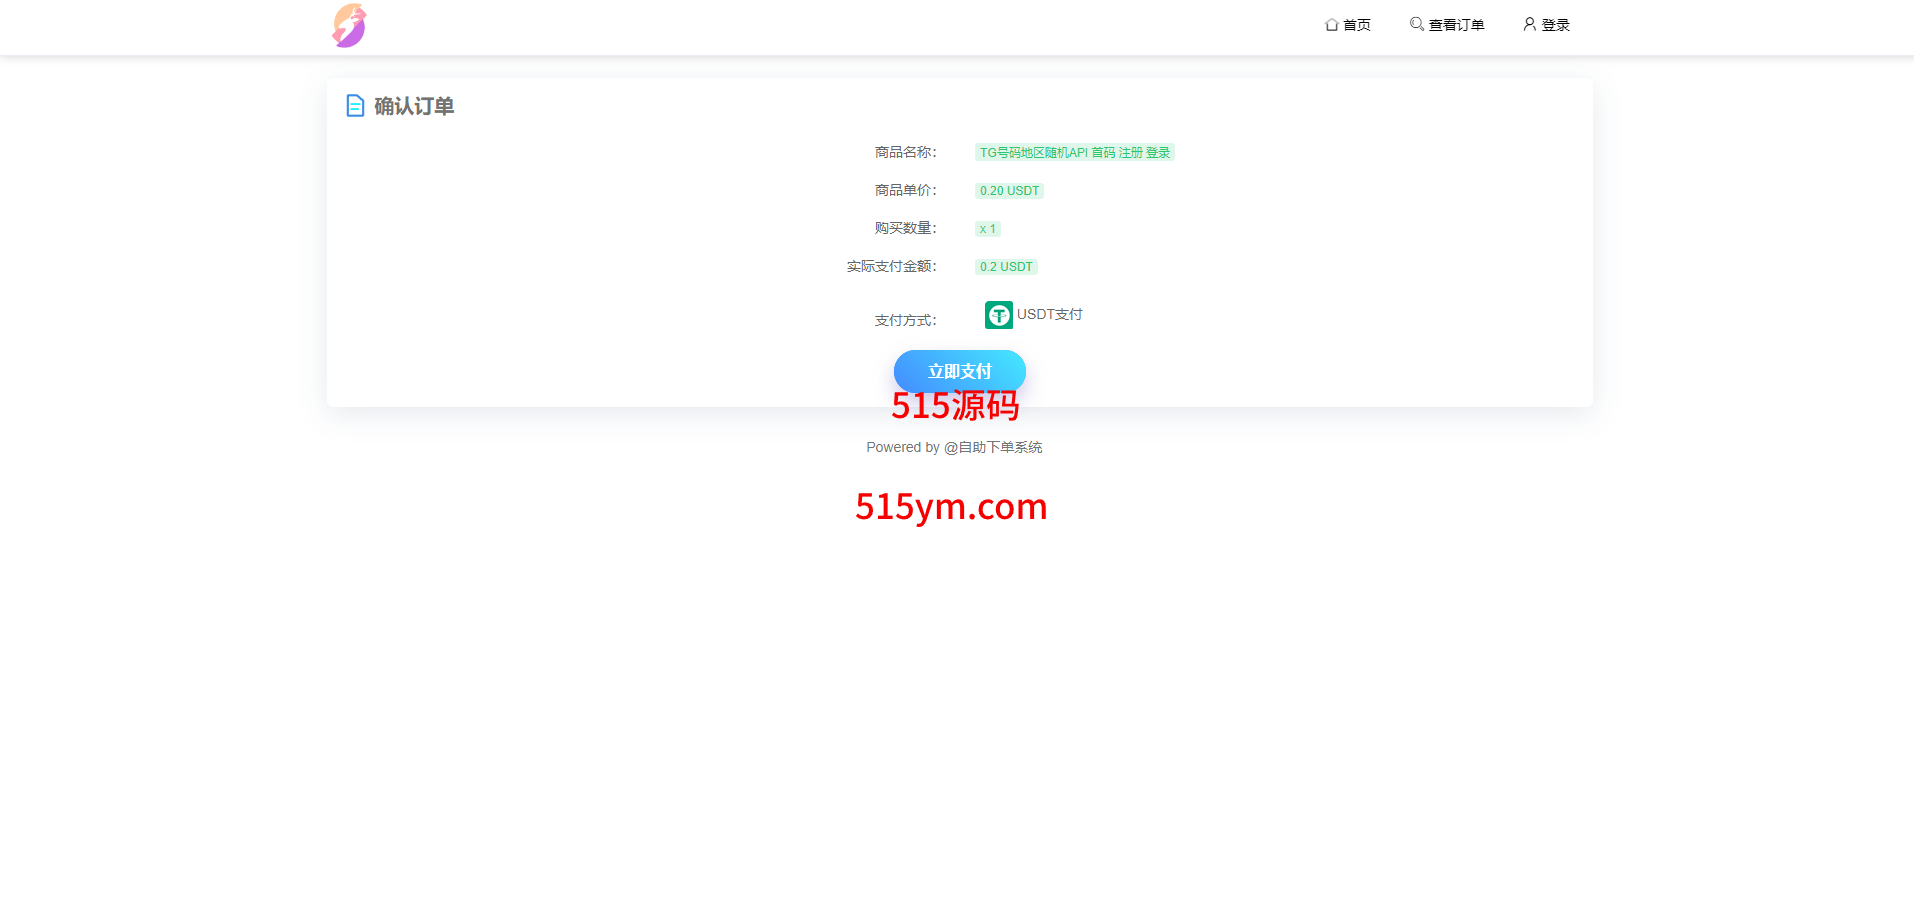1914x919 pixels.
Task: Open the 首页 home menu item
Action: click(1356, 25)
